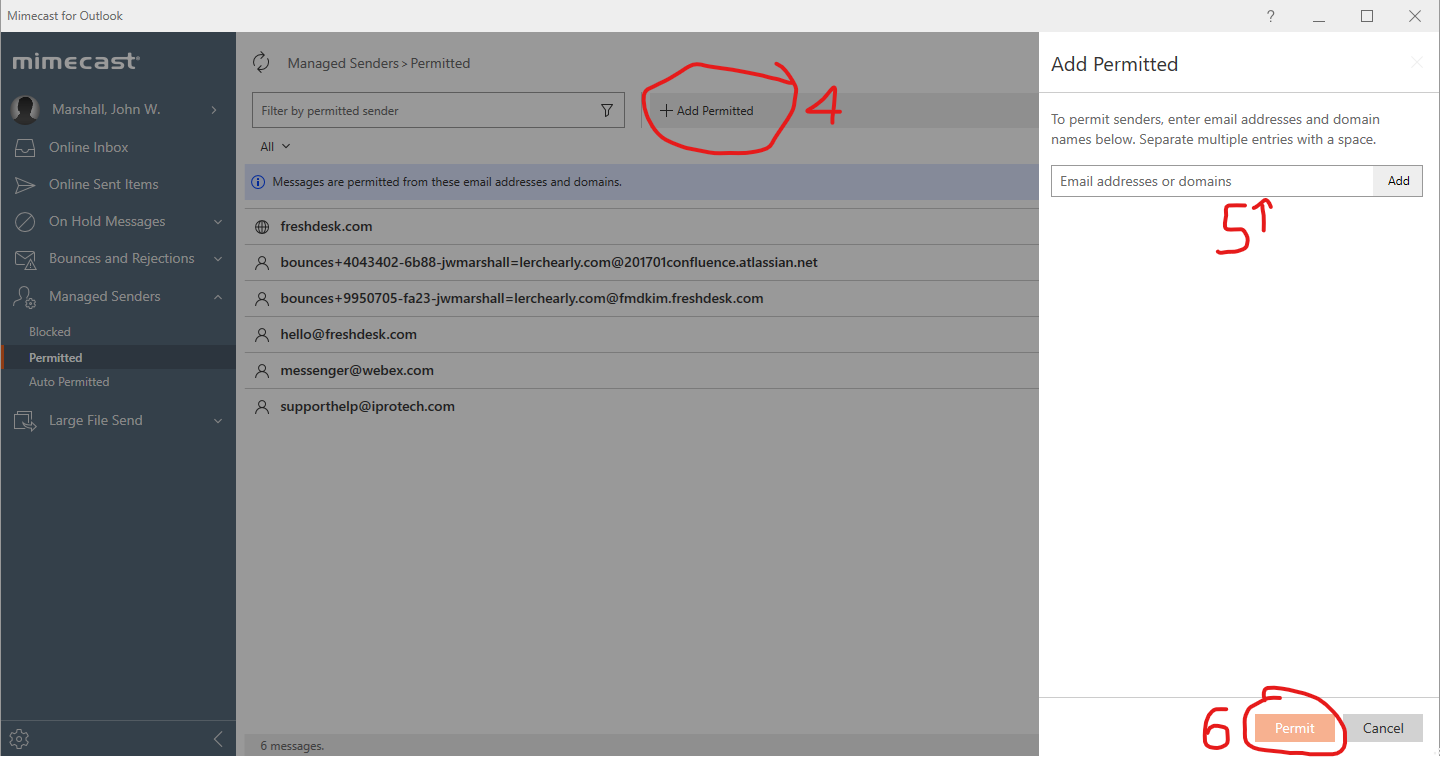Open the All filter dropdown

coord(274,146)
